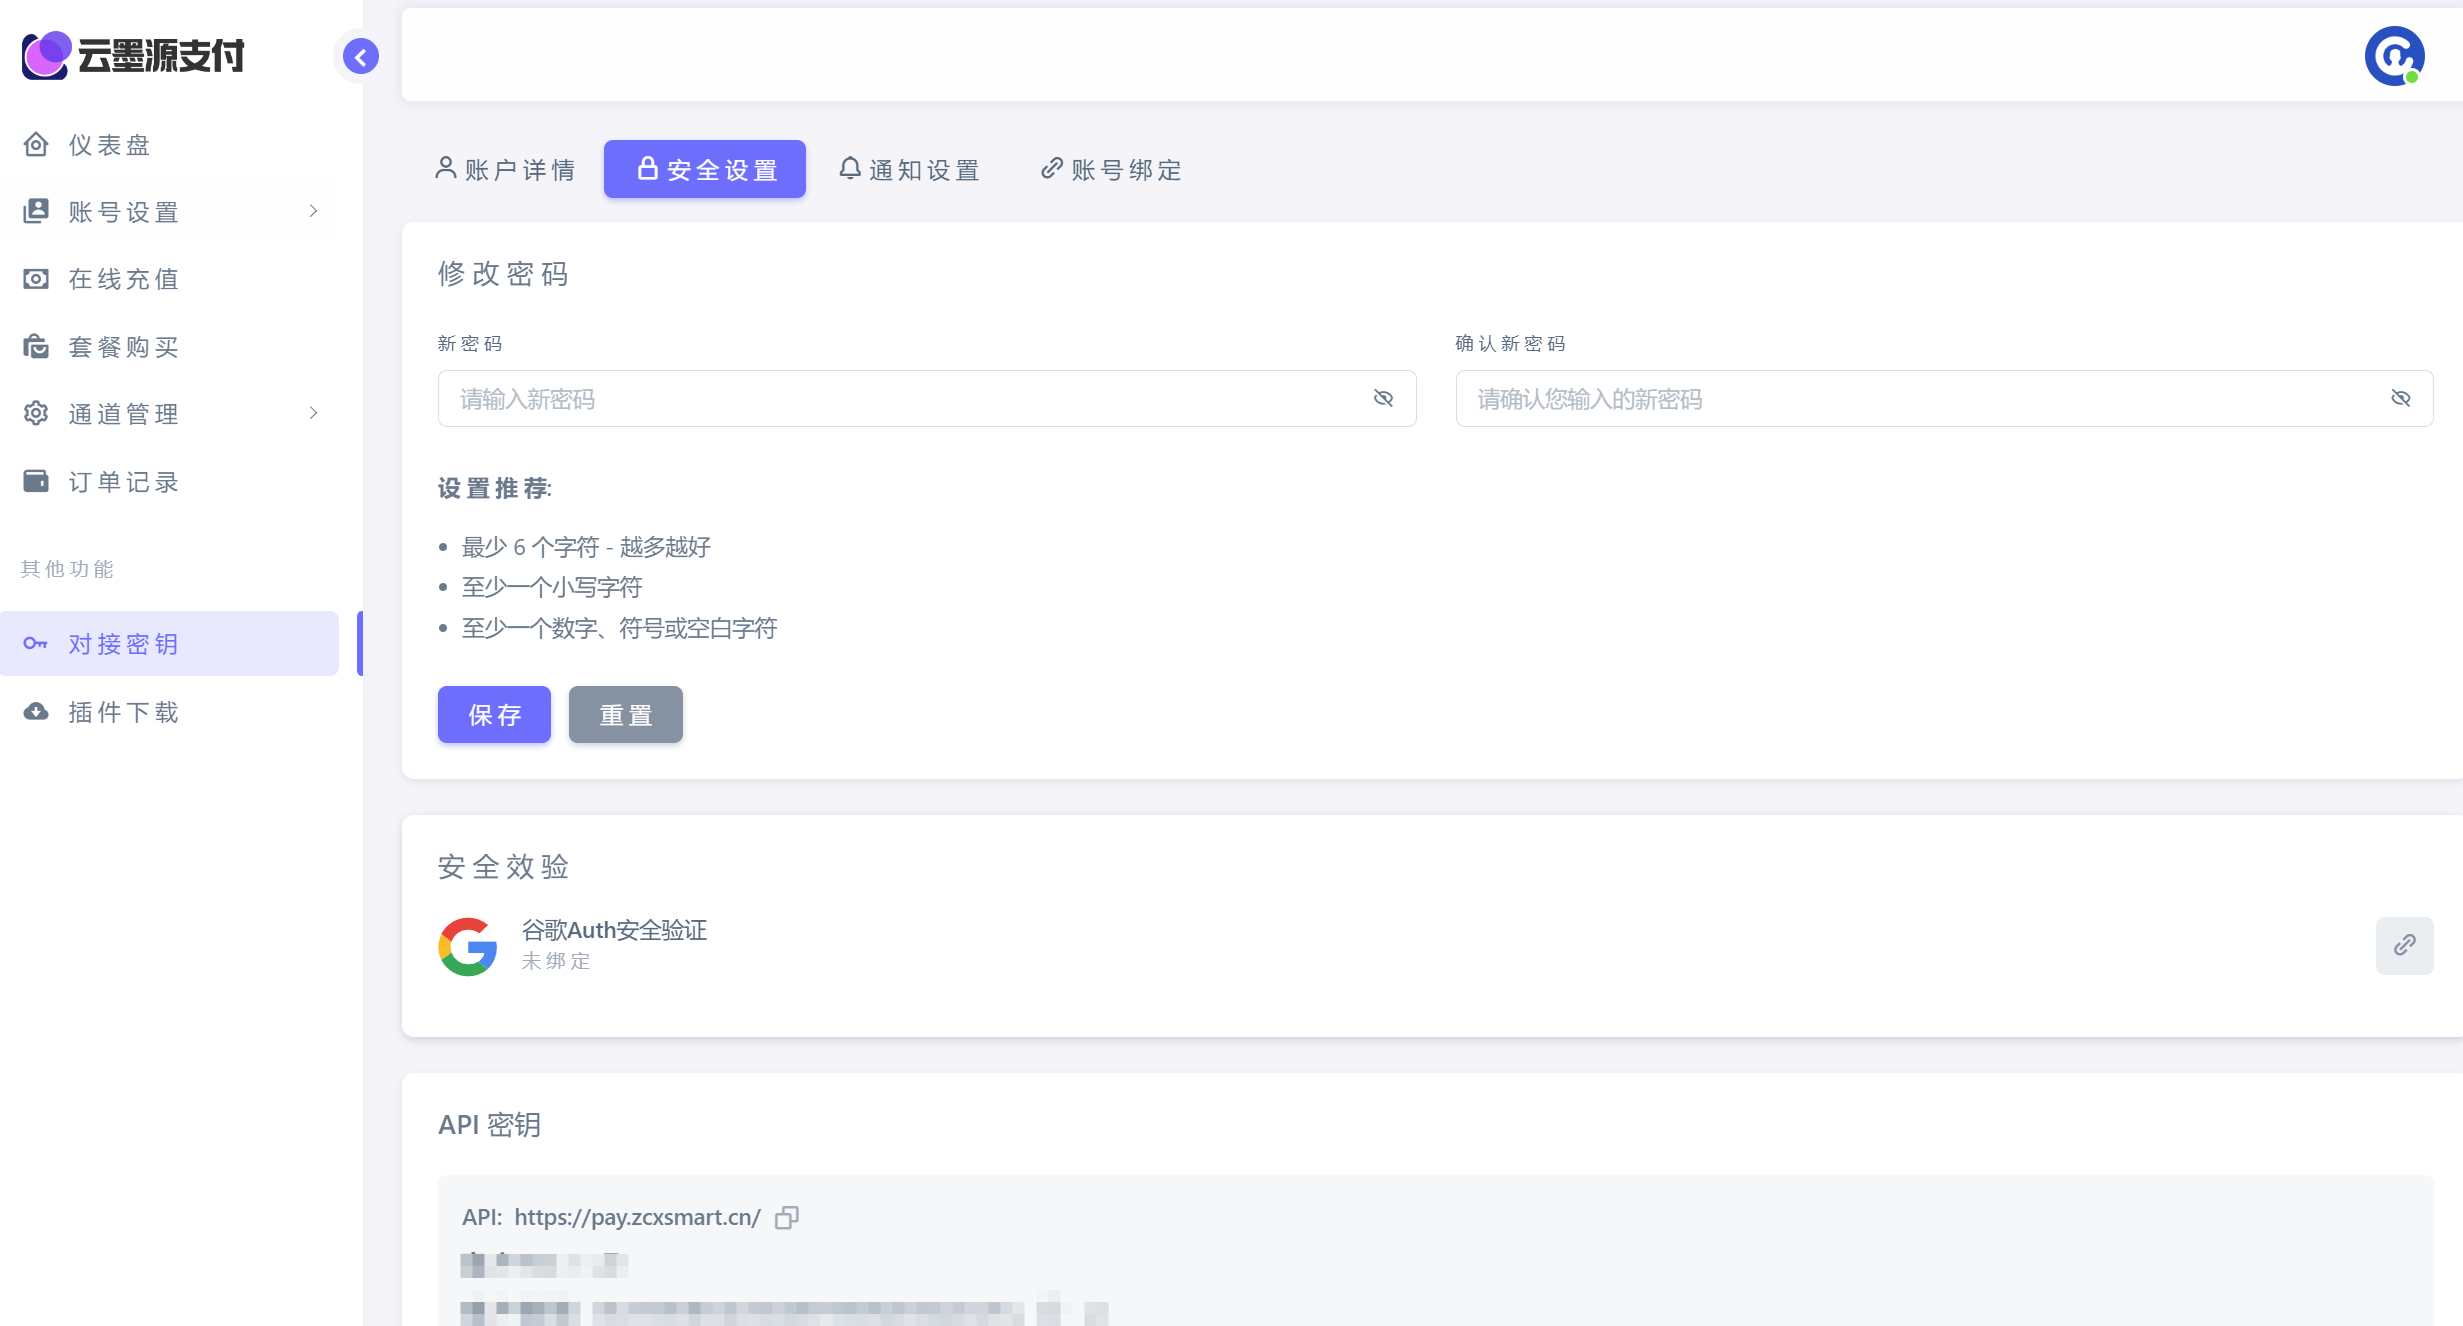Click the 账号设置 contacts icon
2463x1326 pixels.
tap(36, 211)
